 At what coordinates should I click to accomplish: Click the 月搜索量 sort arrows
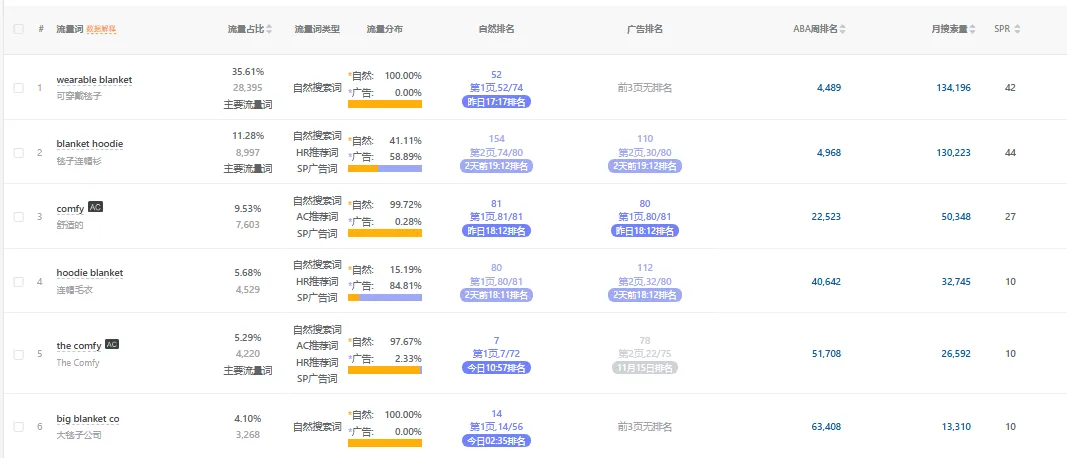[x=975, y=29]
